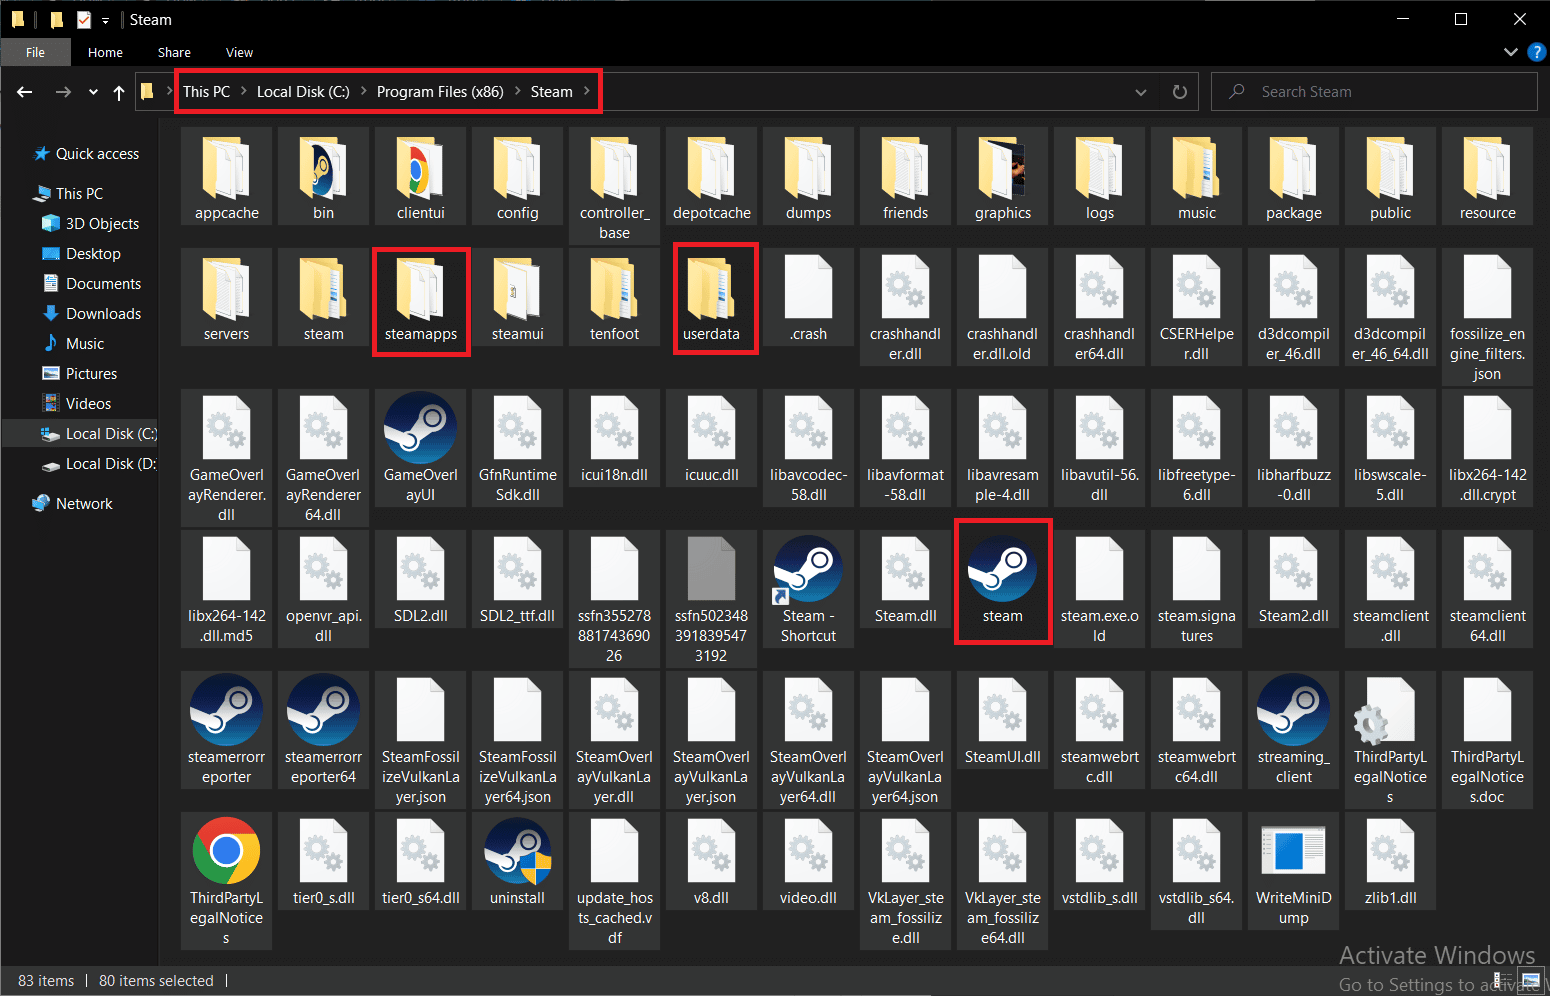Expand the ribbon with the chevron
Image resolution: width=1550 pixels, height=996 pixels.
click(x=1511, y=52)
